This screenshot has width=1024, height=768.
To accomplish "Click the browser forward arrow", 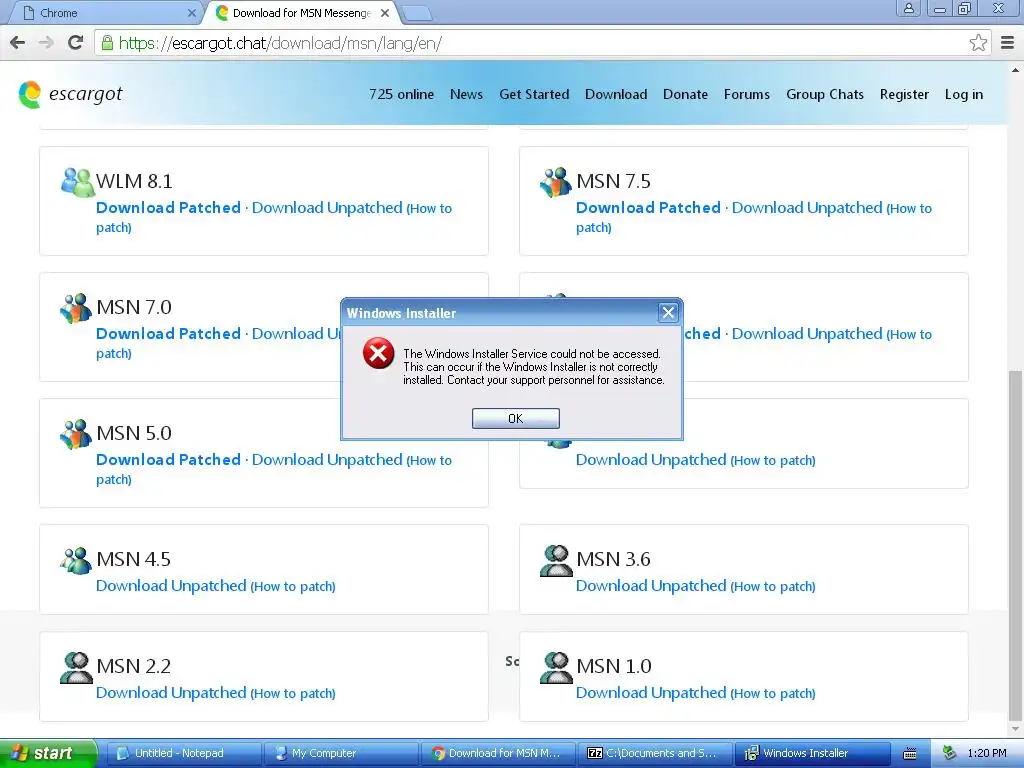I will 46,43.
